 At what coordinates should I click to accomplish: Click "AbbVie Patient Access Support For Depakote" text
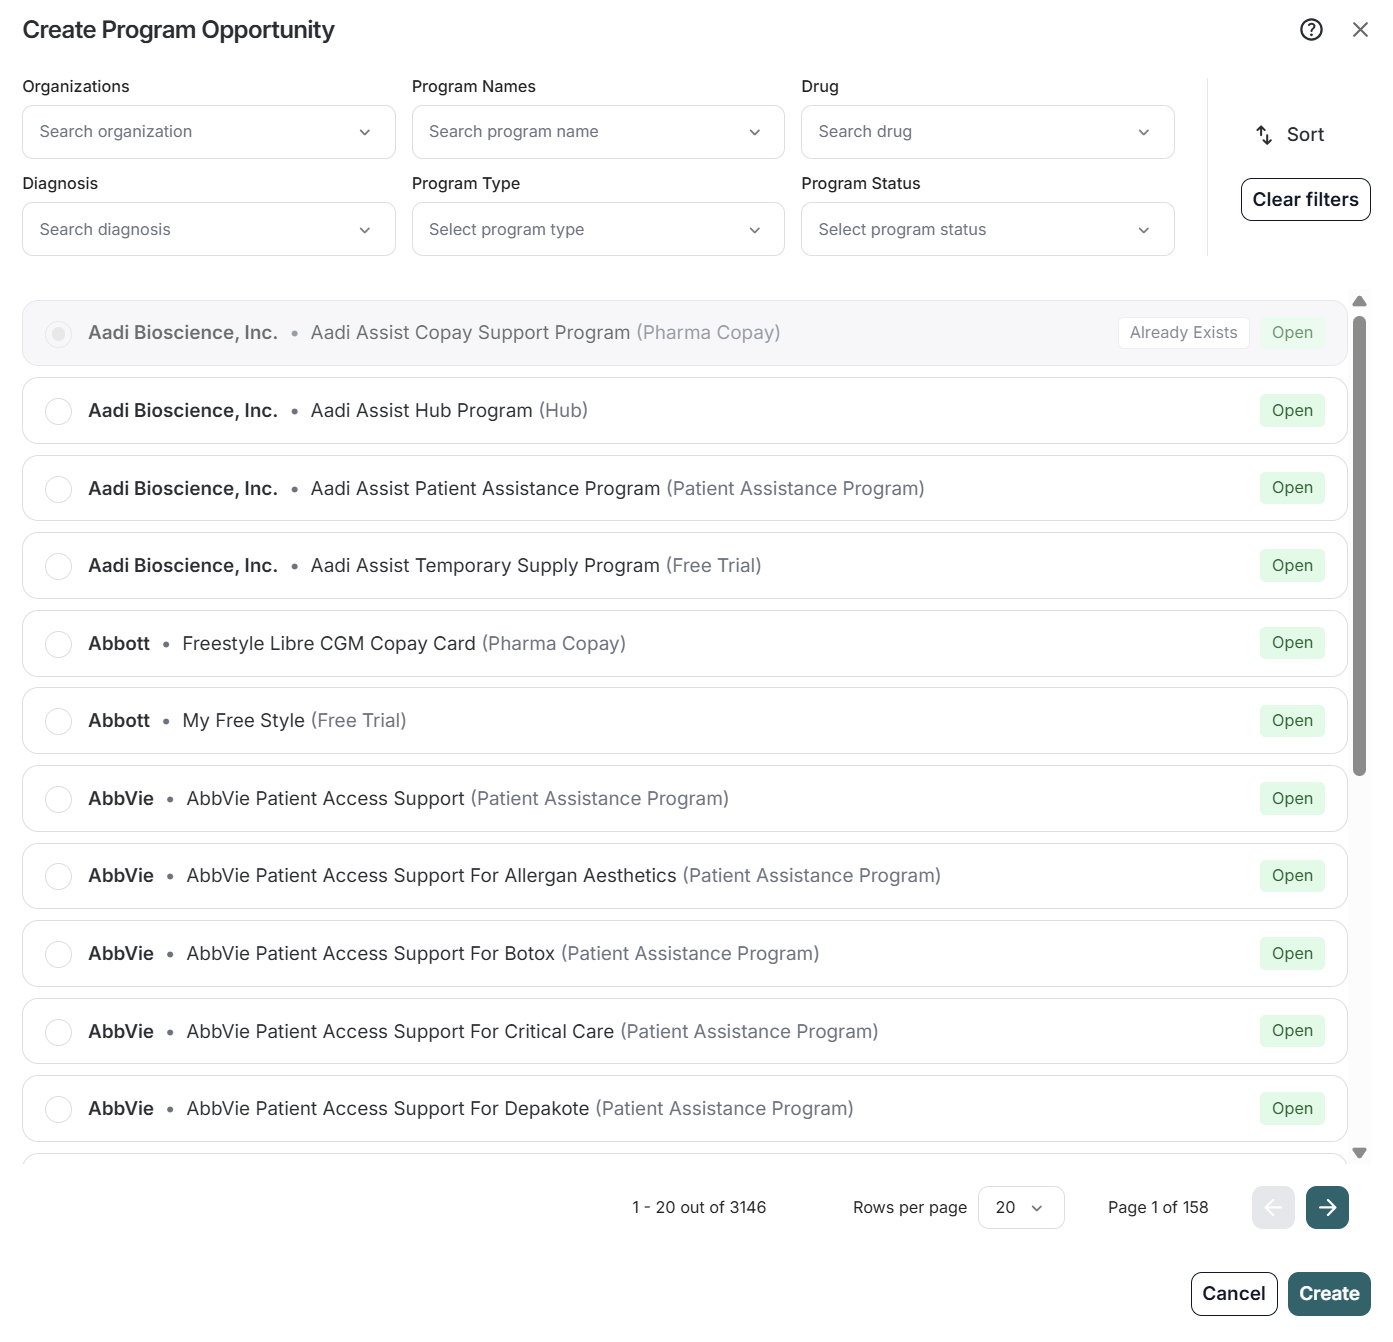[388, 1109]
